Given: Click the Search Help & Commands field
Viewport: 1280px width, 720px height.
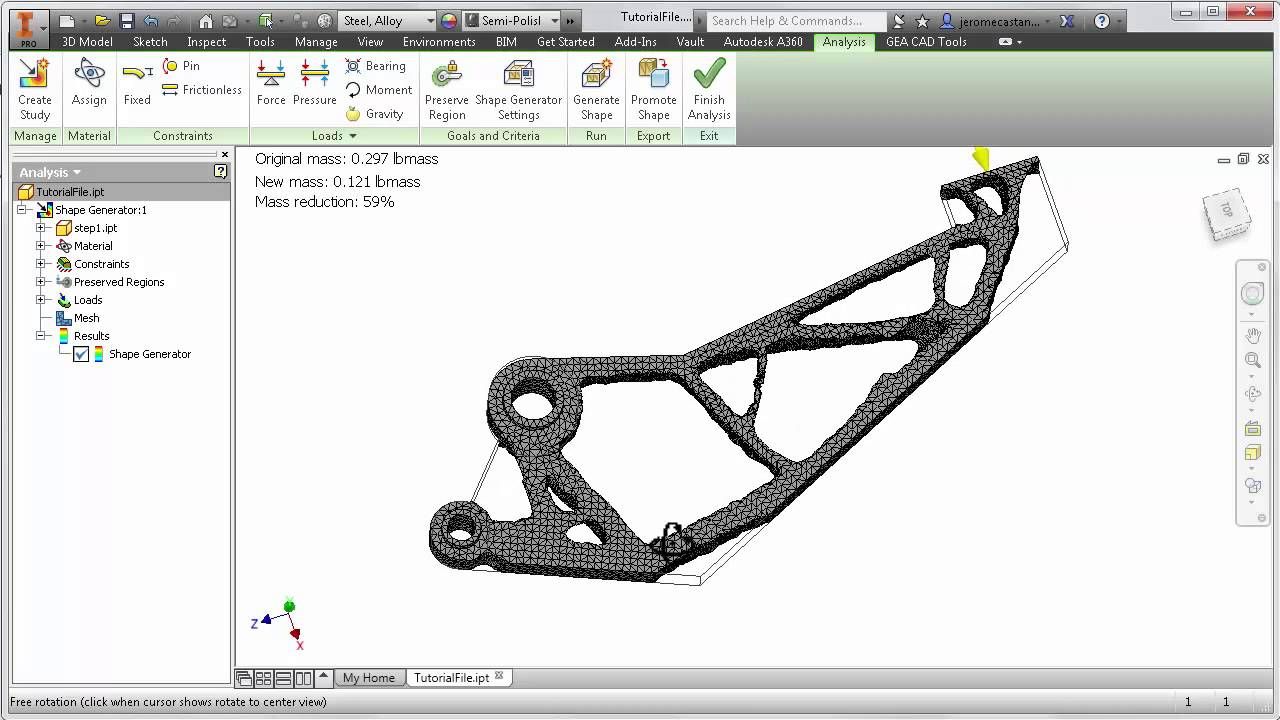Looking at the screenshot, I should pos(795,20).
